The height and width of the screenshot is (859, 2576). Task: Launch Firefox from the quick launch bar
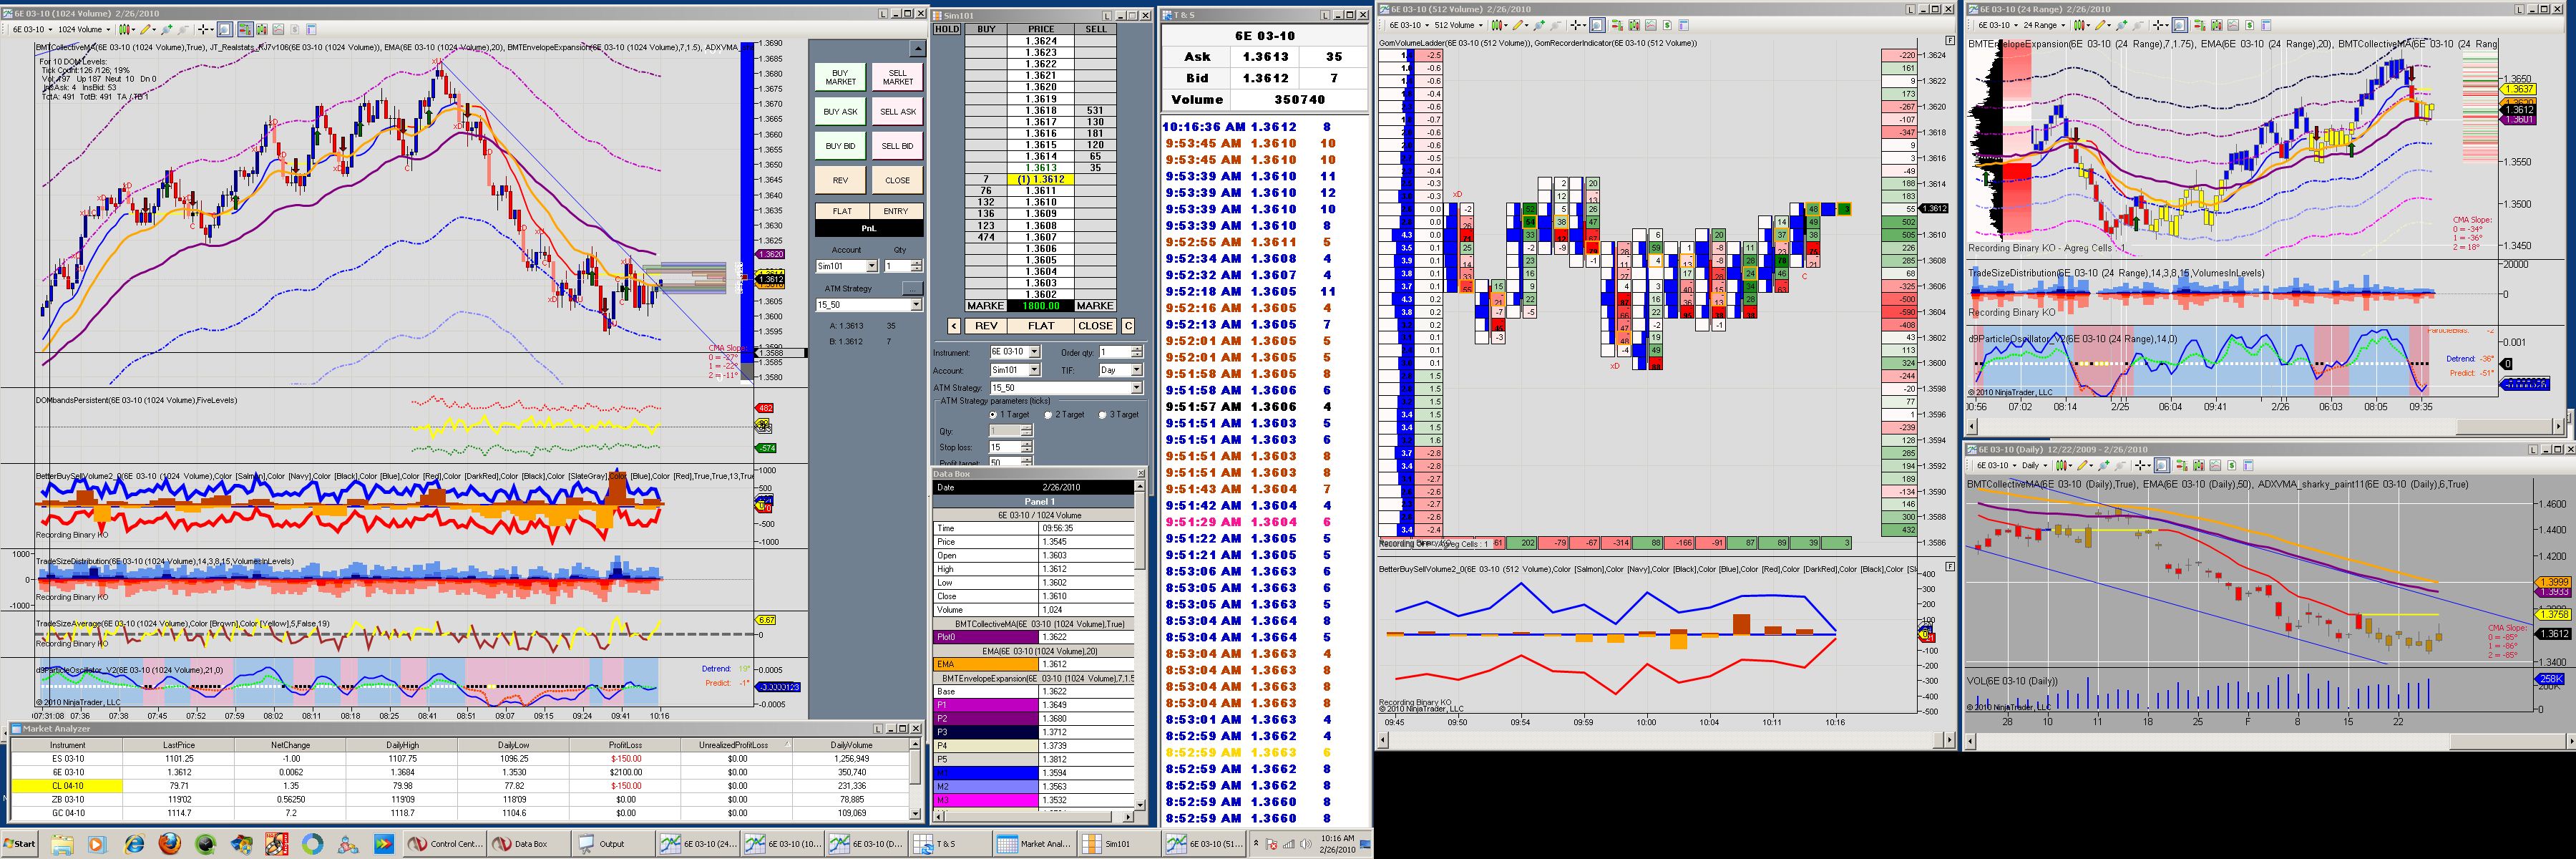(x=169, y=844)
